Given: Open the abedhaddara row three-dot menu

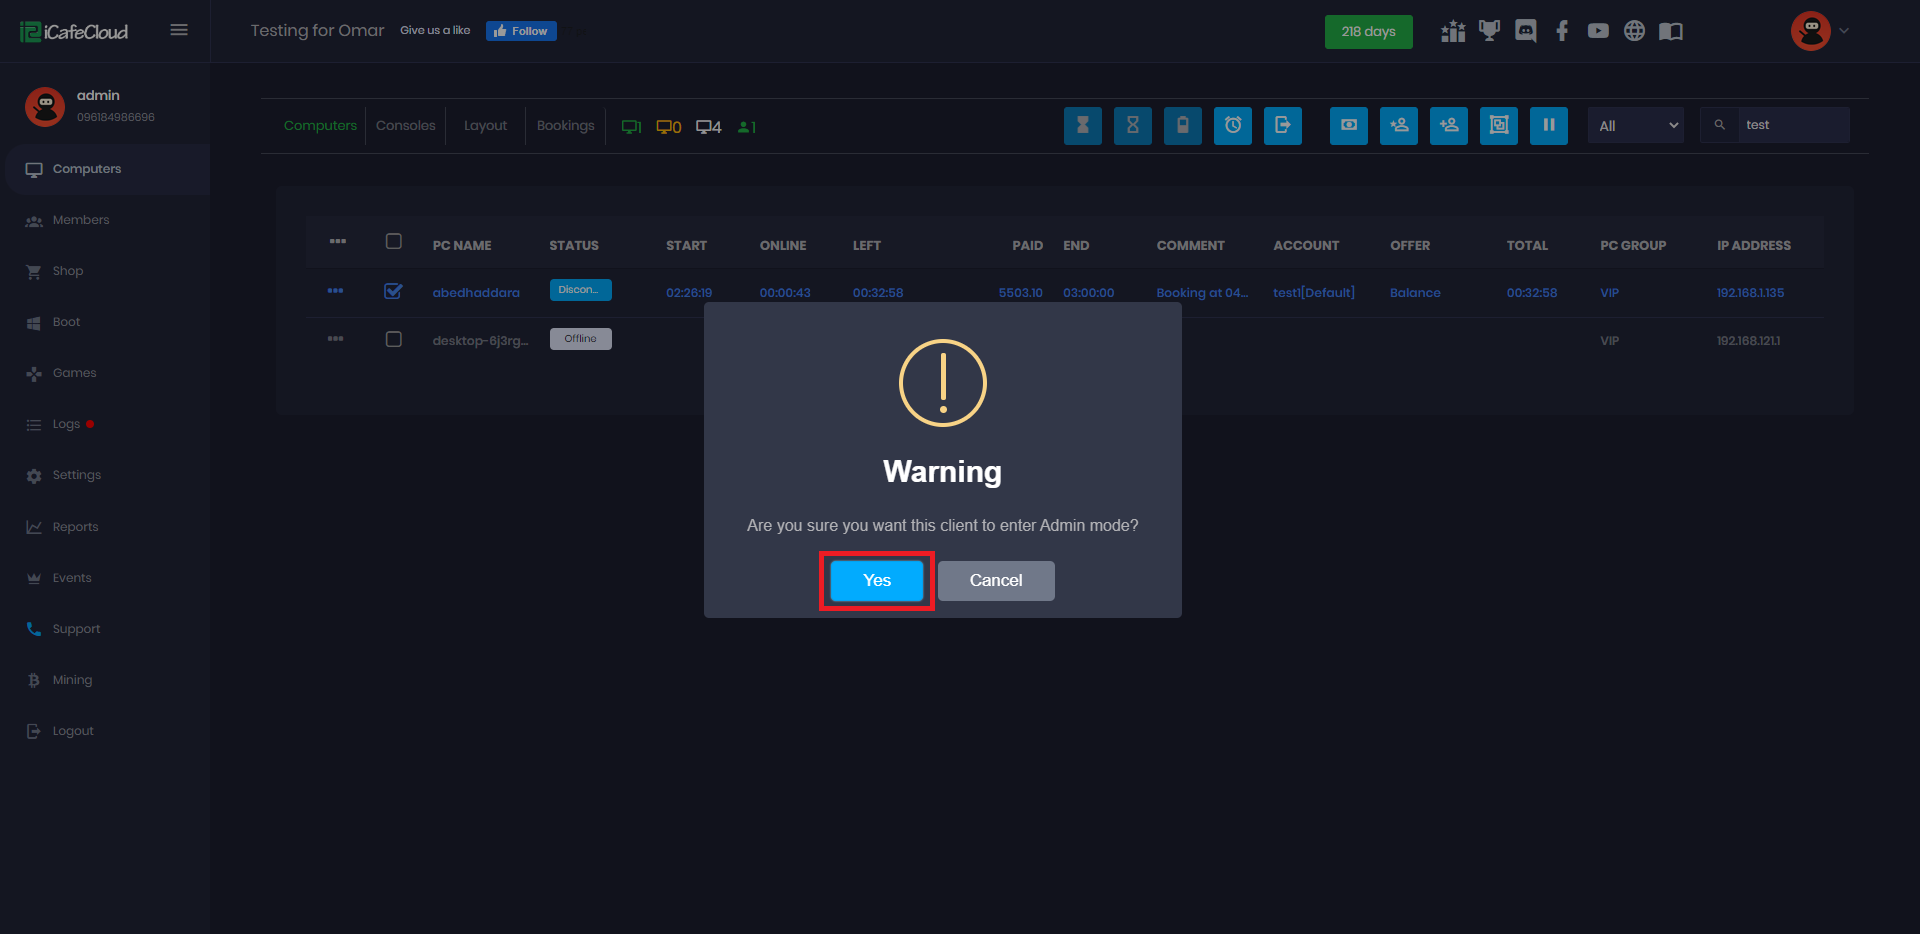Looking at the screenshot, I should pos(335,291).
